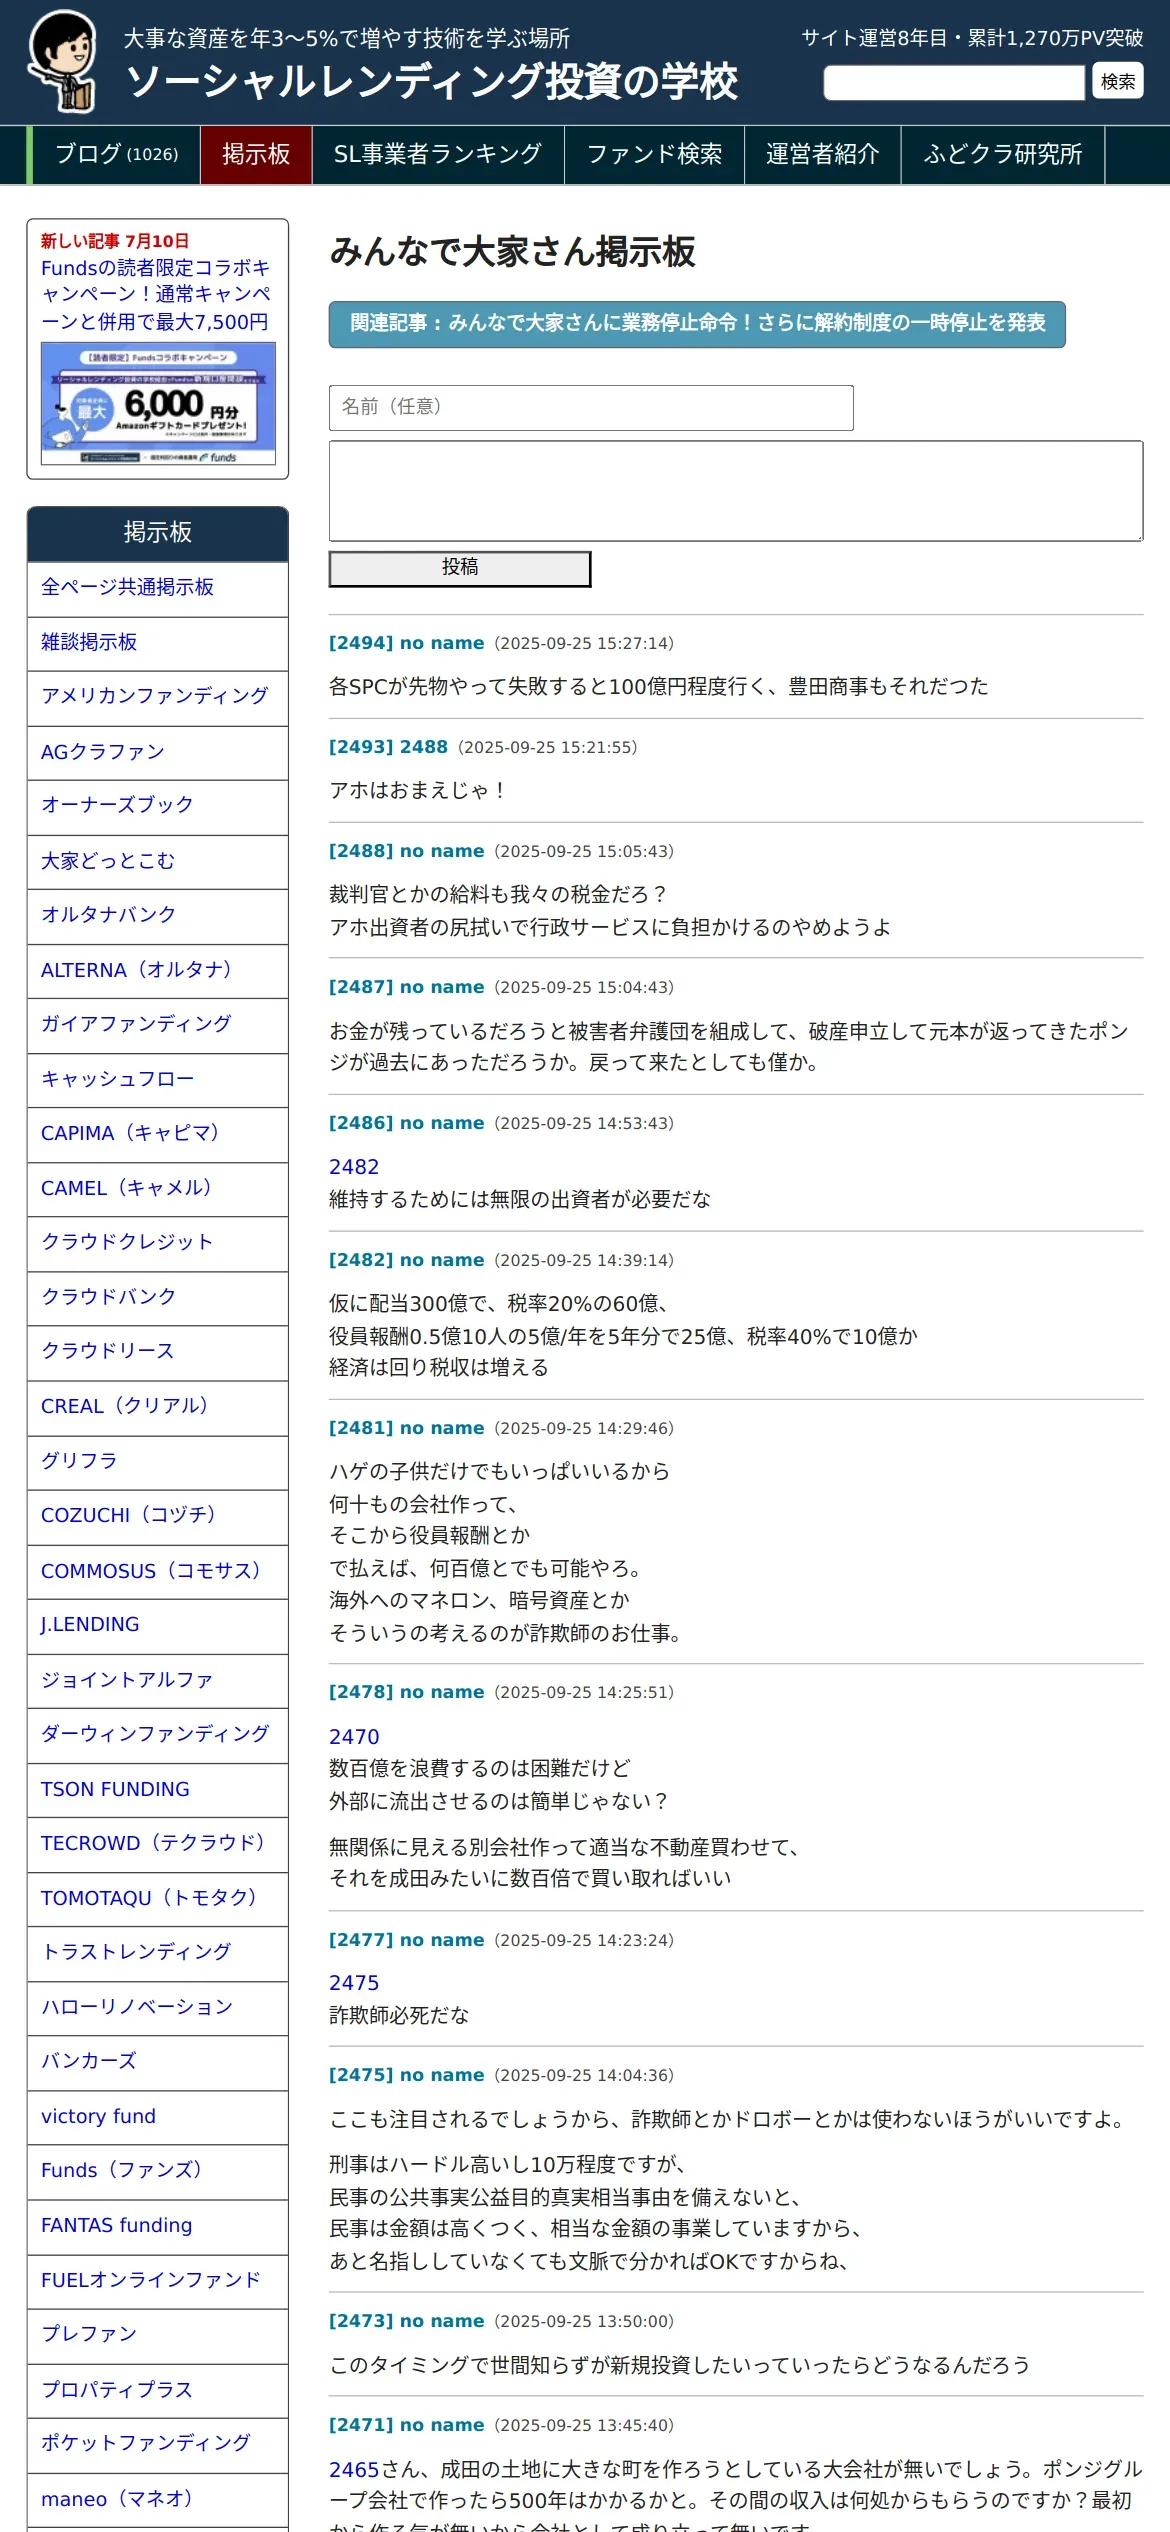
Task: Submit the post with 投稿 button
Action: click(460, 568)
